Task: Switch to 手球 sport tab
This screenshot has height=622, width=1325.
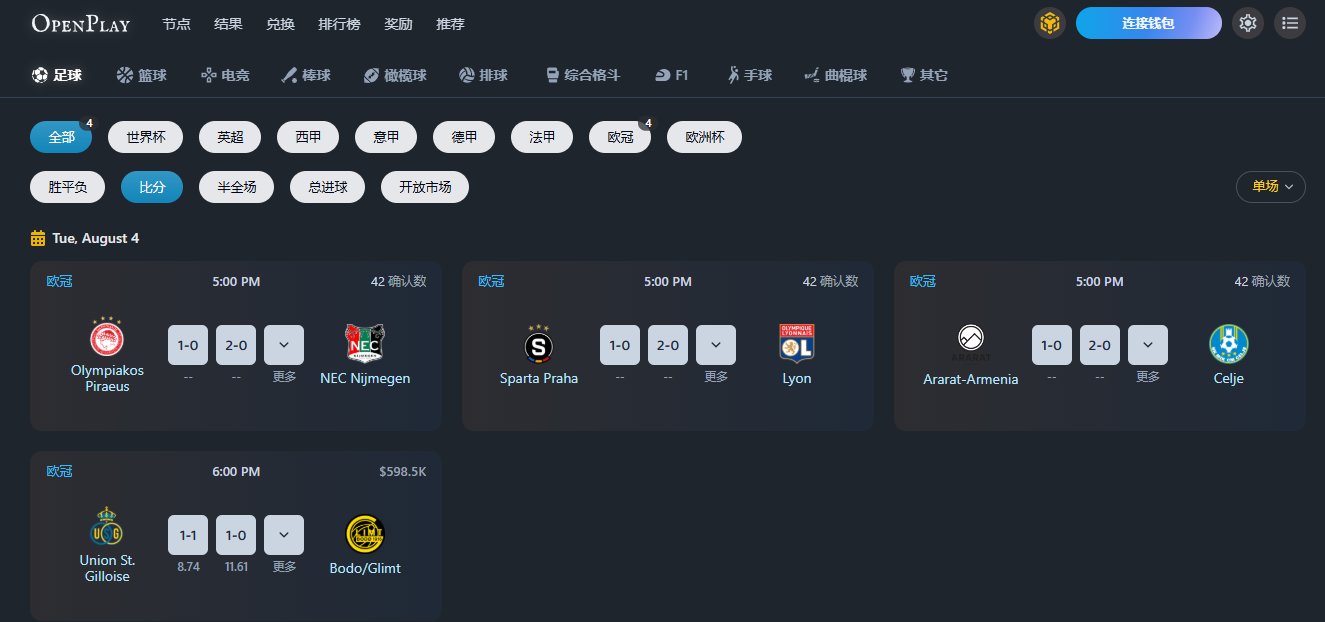Action: coord(749,75)
